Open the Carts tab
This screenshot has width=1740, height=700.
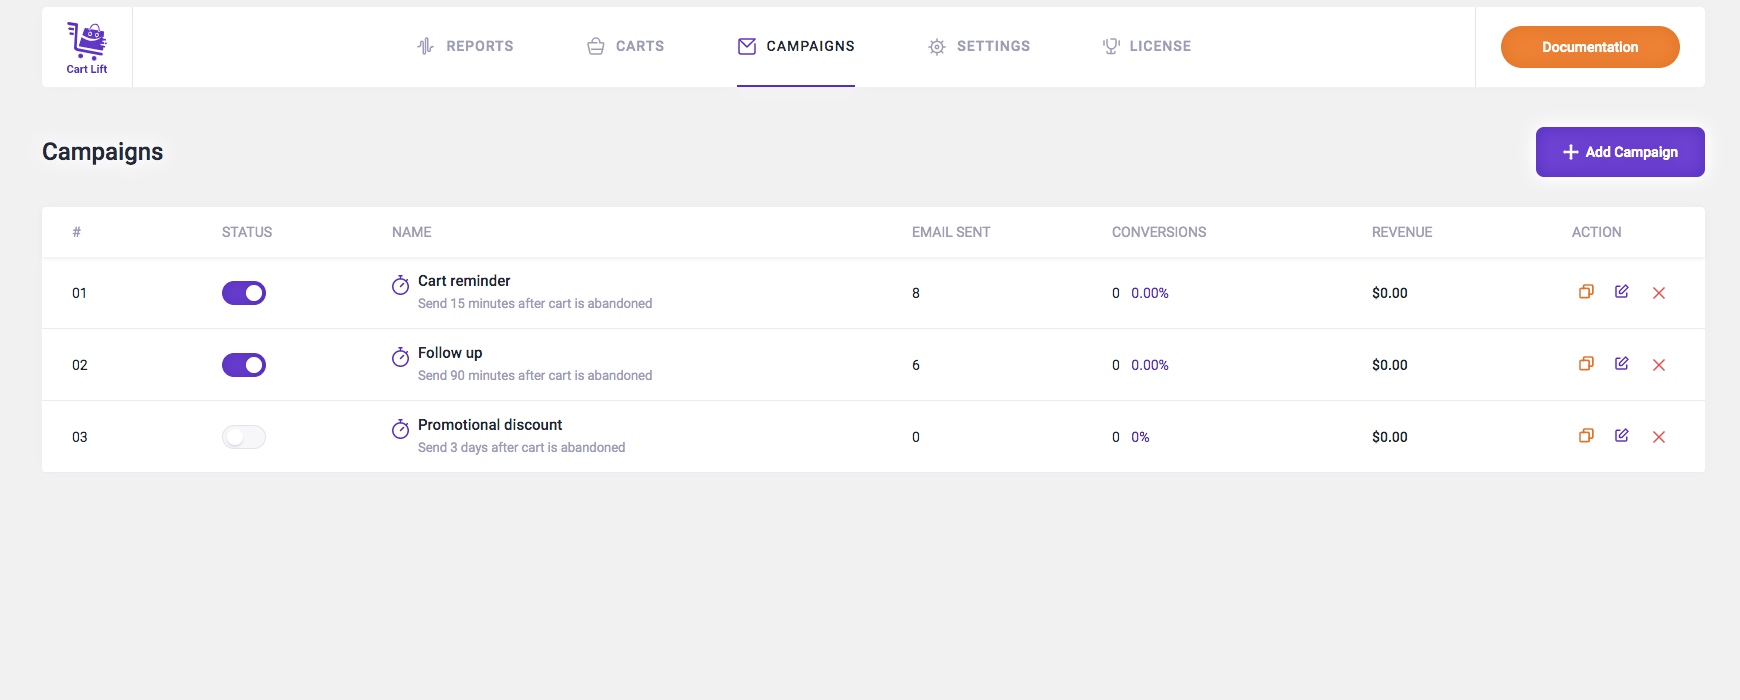click(x=625, y=46)
